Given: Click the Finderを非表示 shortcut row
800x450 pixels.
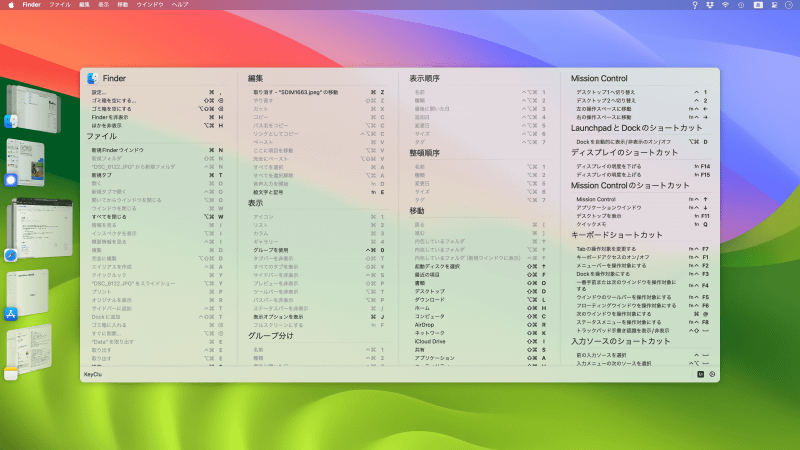Looking at the screenshot, I should click(157, 117).
